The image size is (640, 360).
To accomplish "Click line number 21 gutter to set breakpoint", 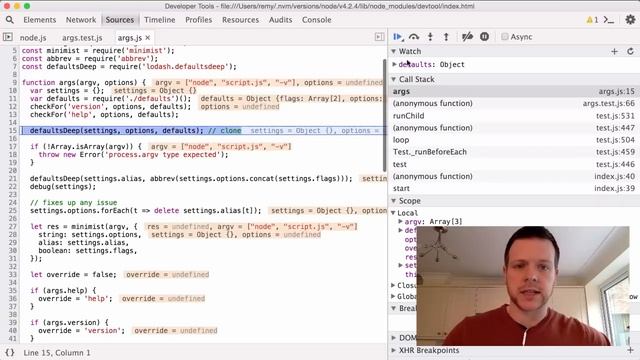I will [x=12, y=178].
